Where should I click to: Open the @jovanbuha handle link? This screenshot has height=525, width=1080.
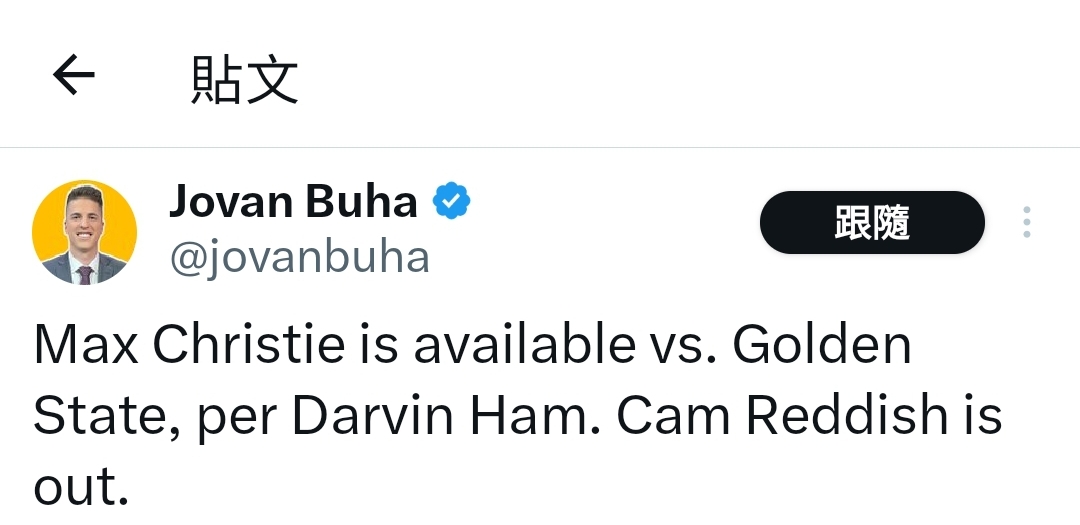tap(300, 257)
